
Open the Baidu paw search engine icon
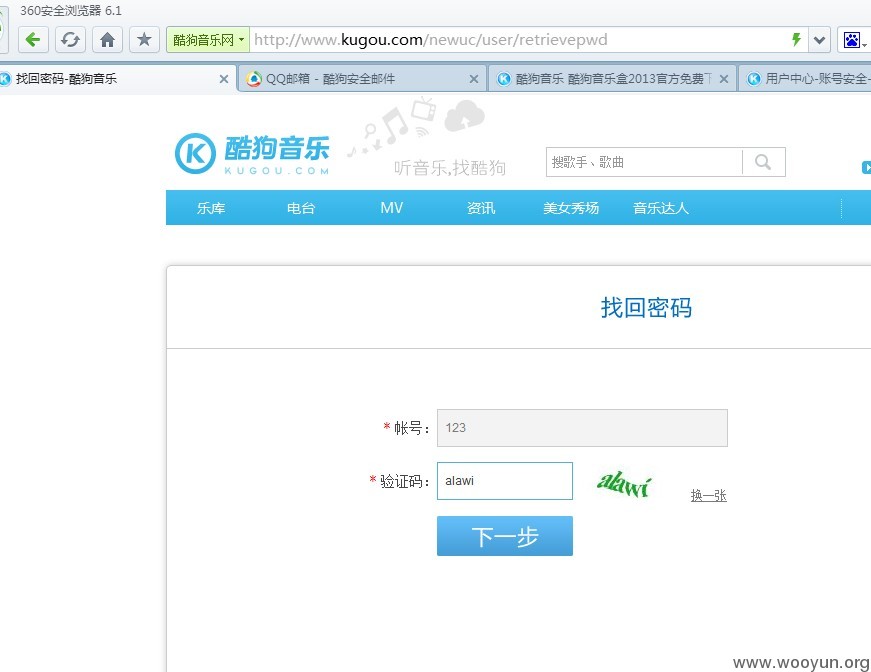[852, 40]
